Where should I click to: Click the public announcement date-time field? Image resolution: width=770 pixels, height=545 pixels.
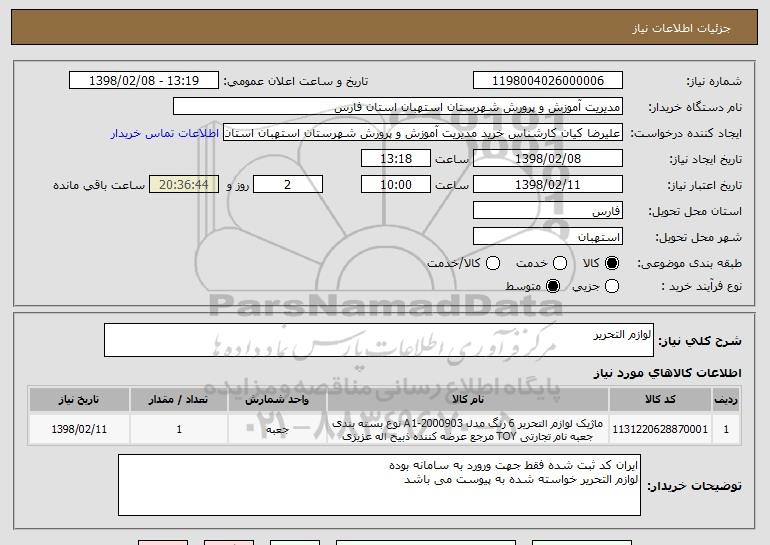tap(144, 81)
